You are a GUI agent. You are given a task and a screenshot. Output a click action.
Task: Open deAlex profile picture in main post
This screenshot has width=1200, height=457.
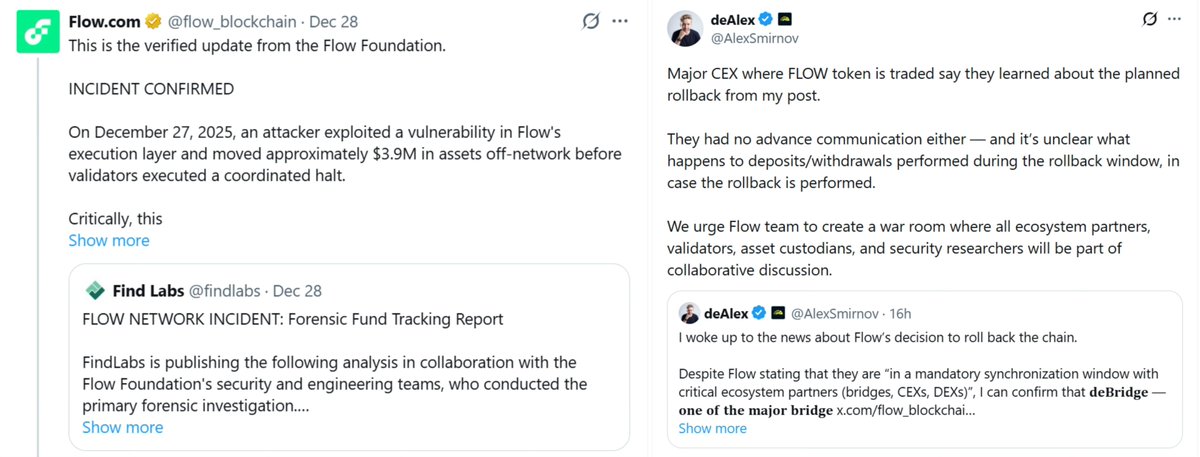coord(685,28)
